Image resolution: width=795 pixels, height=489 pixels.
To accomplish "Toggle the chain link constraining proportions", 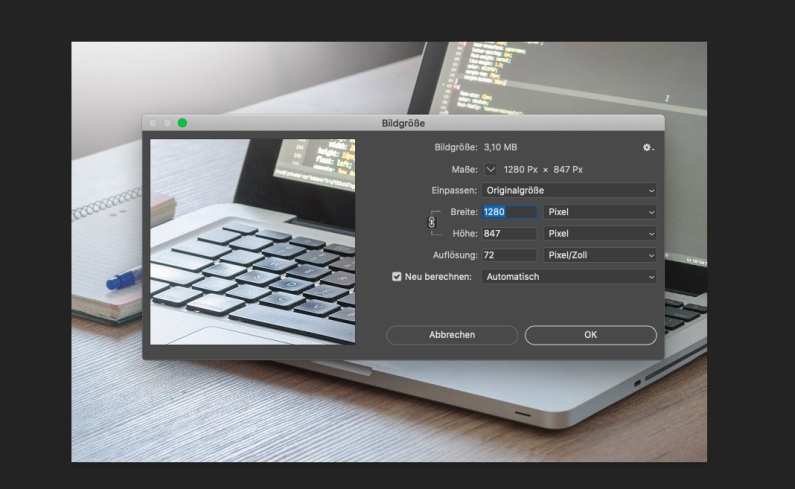I will 431,222.
